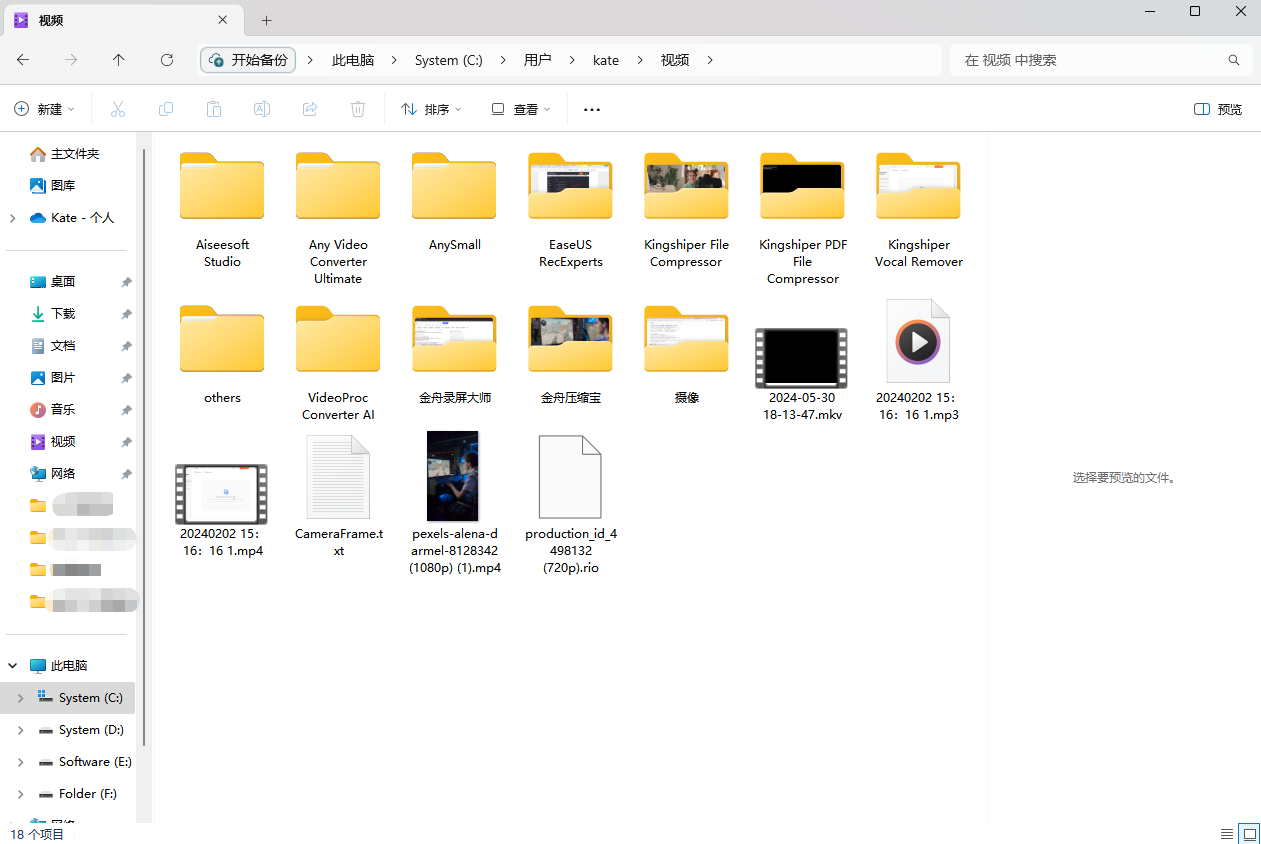Select the others folder
The height and width of the screenshot is (844, 1261).
point(222,355)
